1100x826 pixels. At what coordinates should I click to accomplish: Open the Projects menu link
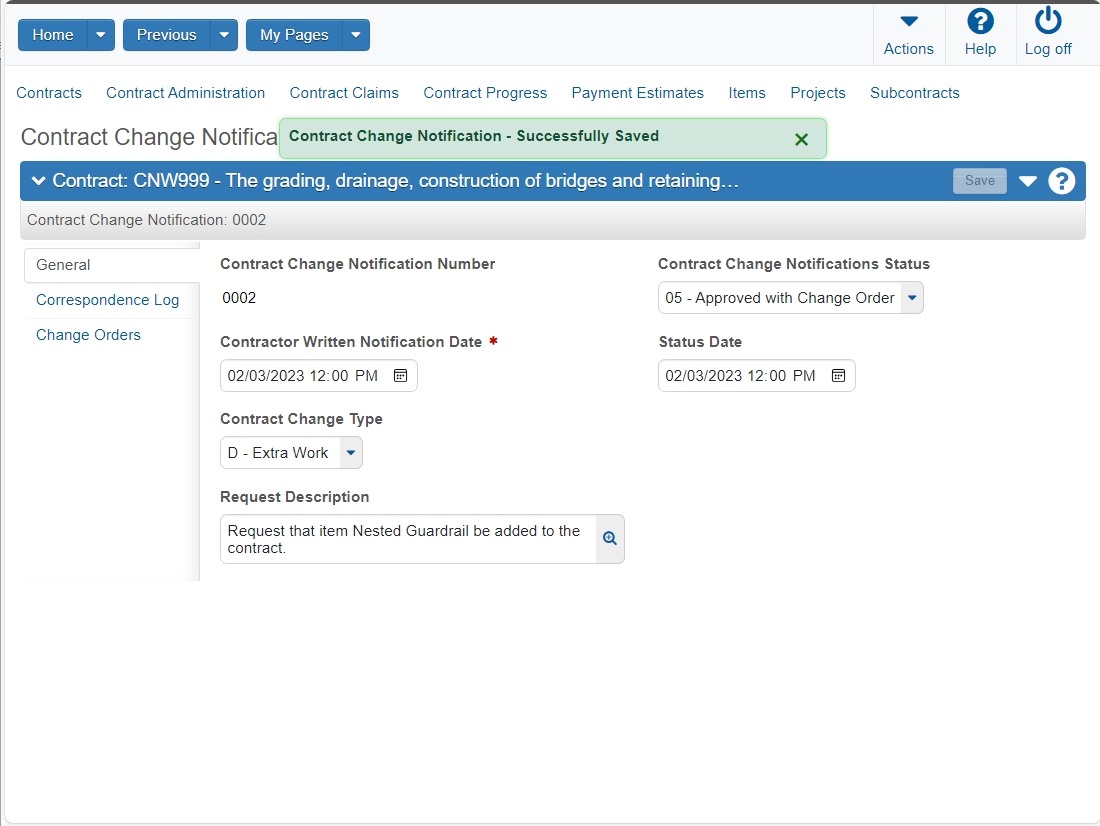coord(817,93)
